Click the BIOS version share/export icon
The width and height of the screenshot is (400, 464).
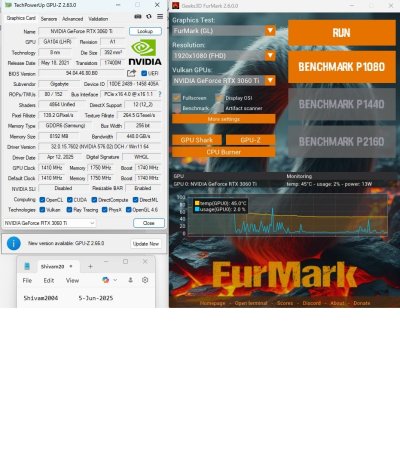[131, 73]
